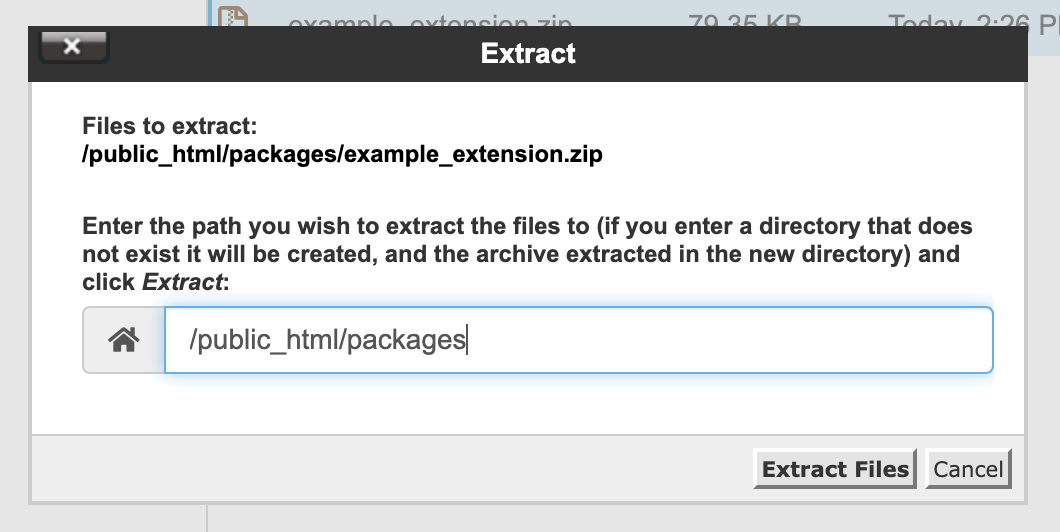Click the Today 2:26 PM modified date cell
The image size is (1060, 532).
973,20
